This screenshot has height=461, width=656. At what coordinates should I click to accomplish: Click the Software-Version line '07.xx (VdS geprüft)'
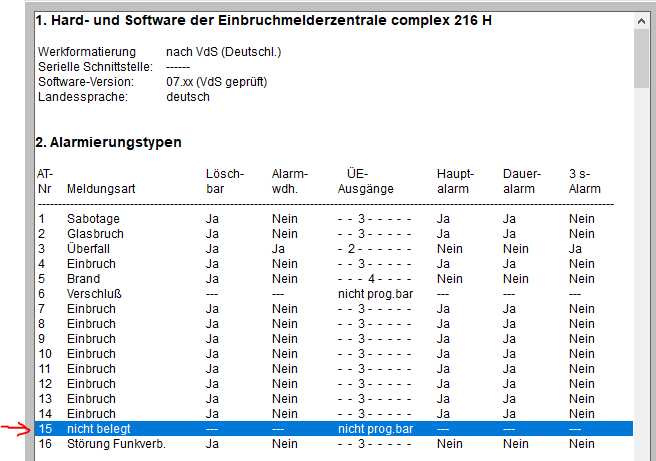click(217, 82)
